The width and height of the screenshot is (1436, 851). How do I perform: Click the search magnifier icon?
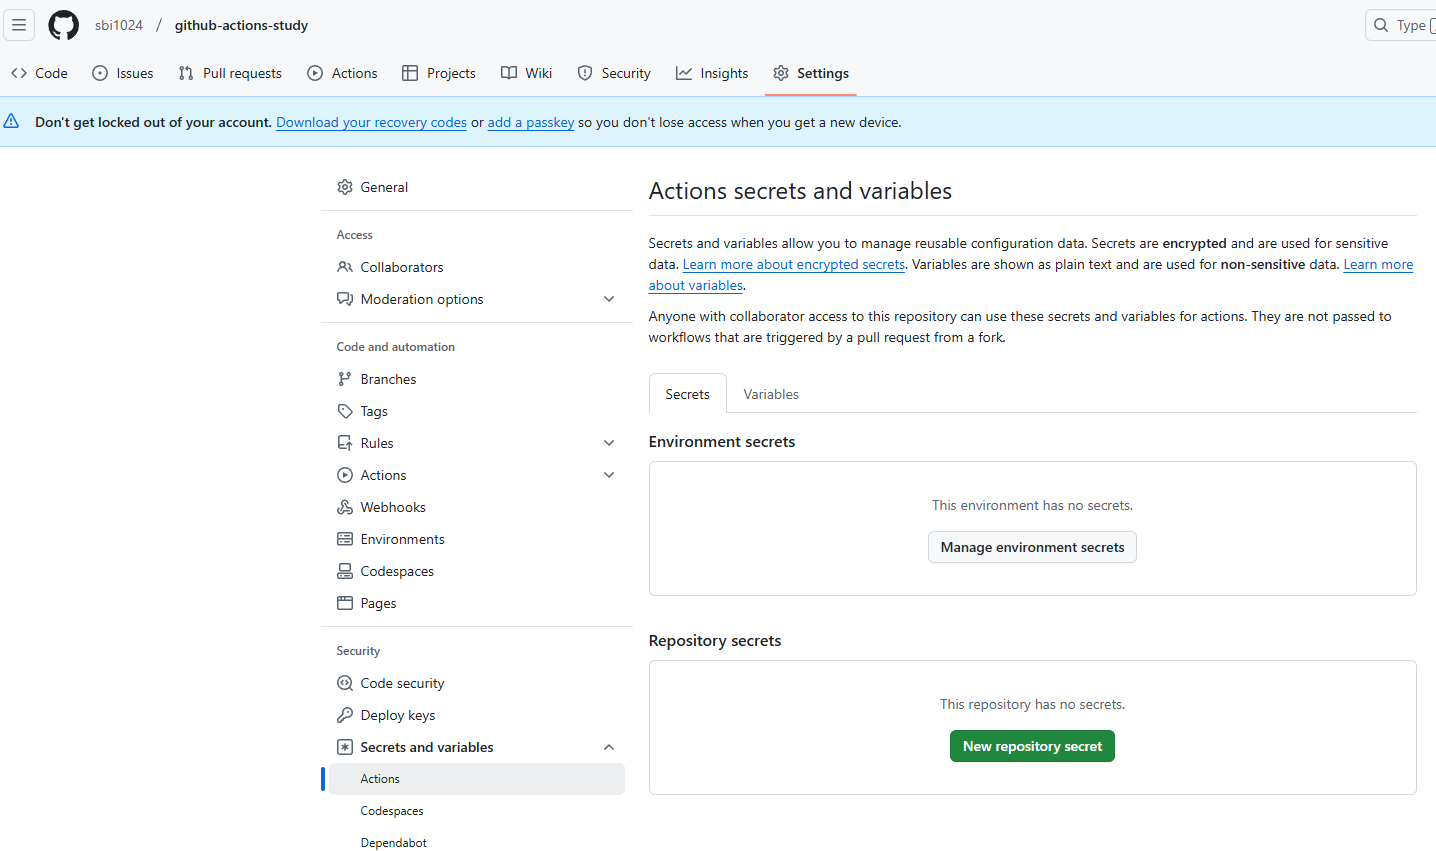tap(1381, 25)
